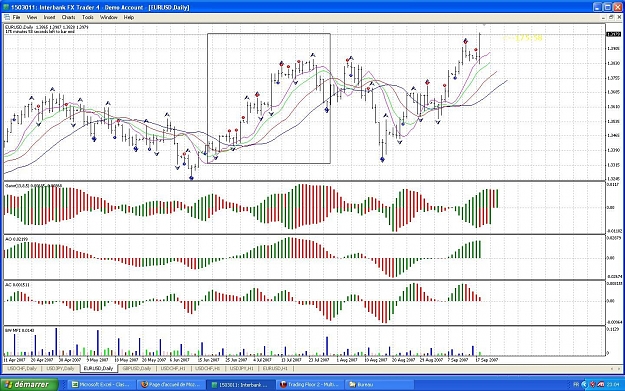The image size is (625, 391).
Task: Select the 1503011: Interbank taskbar button
Action: tap(240, 385)
